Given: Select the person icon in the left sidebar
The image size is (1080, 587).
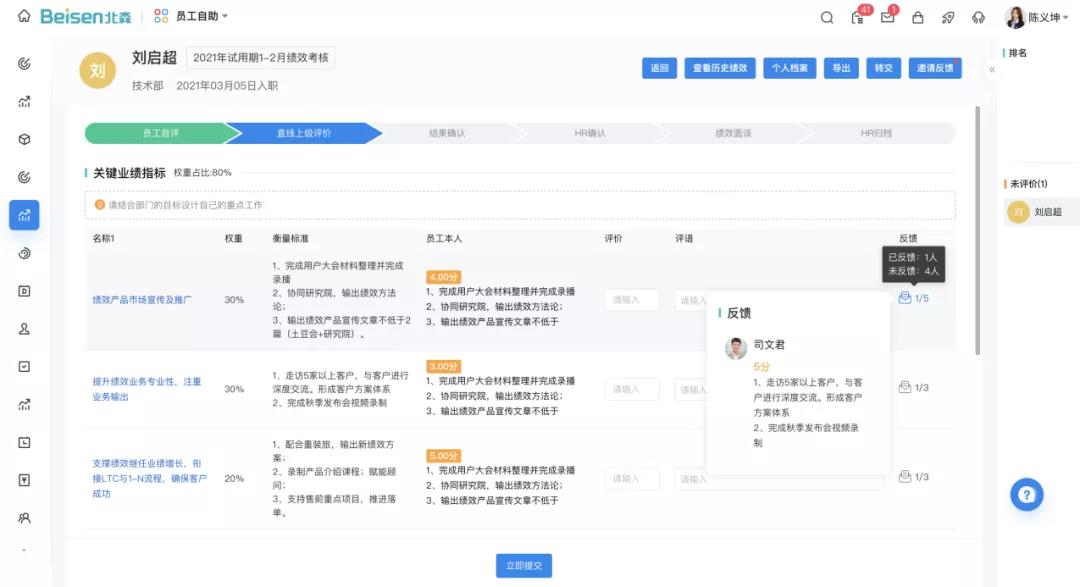Looking at the screenshot, I should [24, 327].
